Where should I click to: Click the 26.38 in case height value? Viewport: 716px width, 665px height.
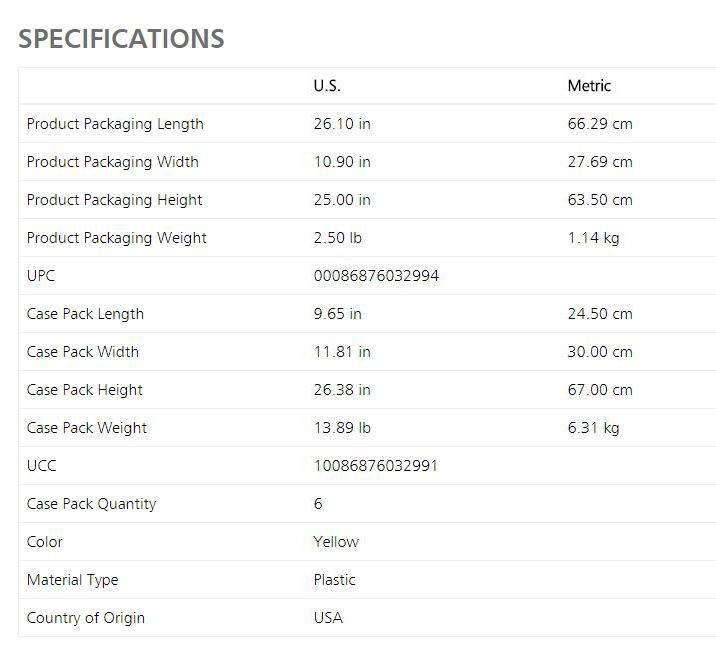coord(342,390)
